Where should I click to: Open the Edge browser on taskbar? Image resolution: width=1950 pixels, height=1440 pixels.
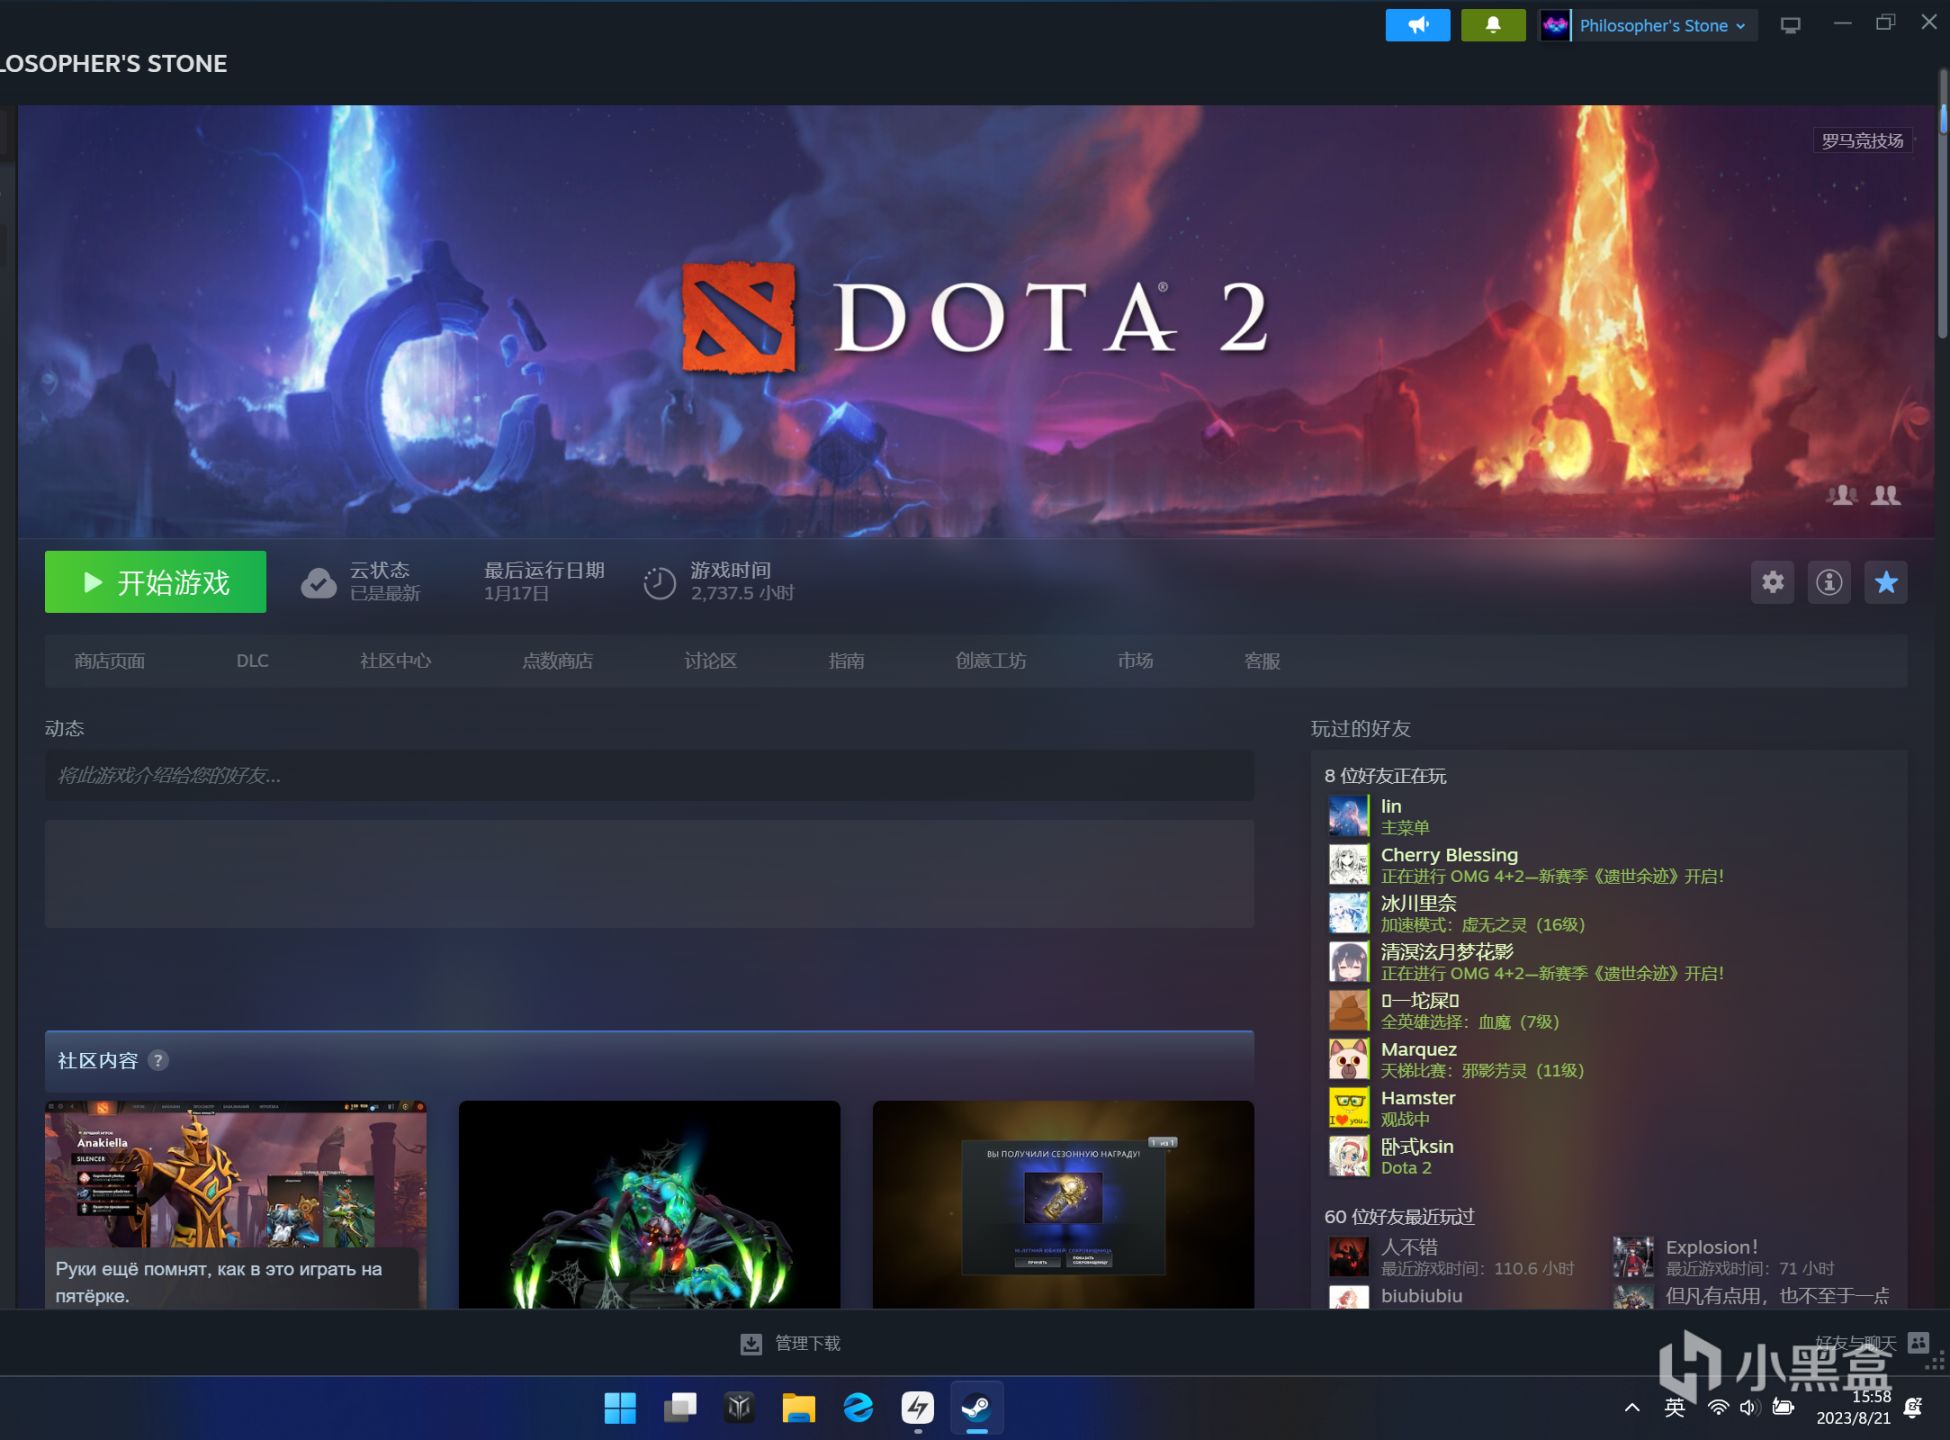tap(858, 1407)
